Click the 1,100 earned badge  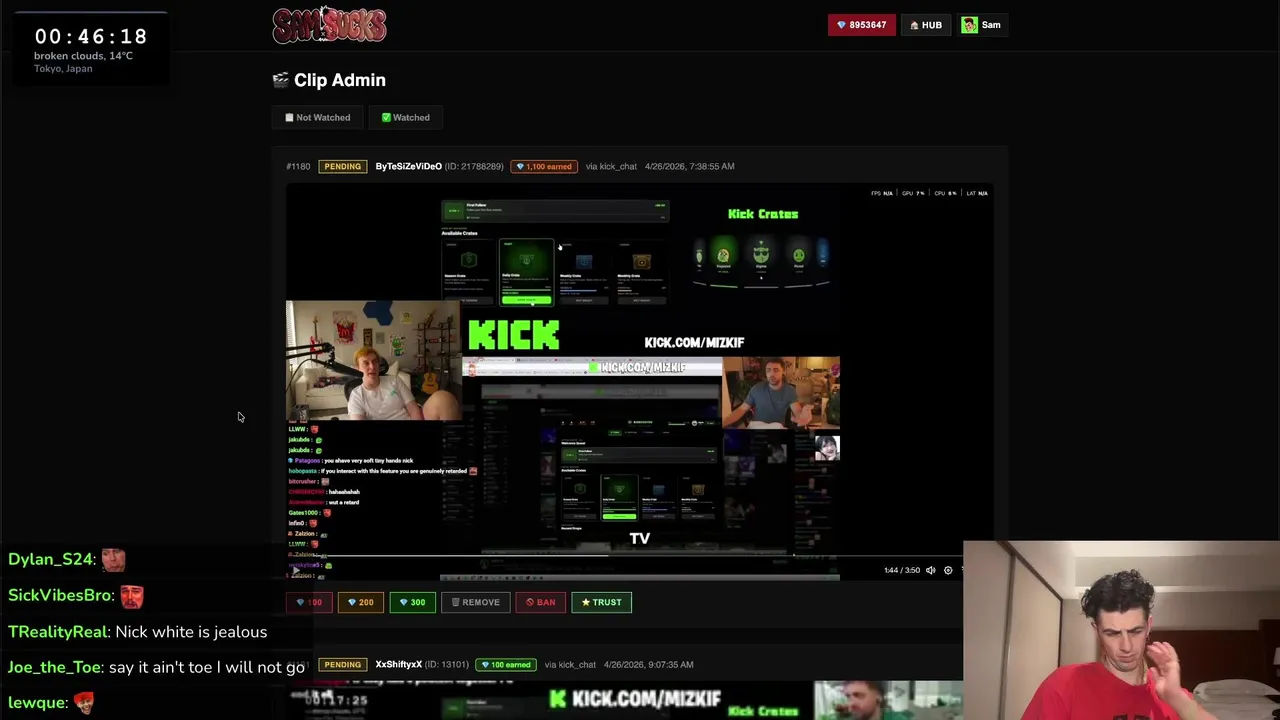coord(544,166)
